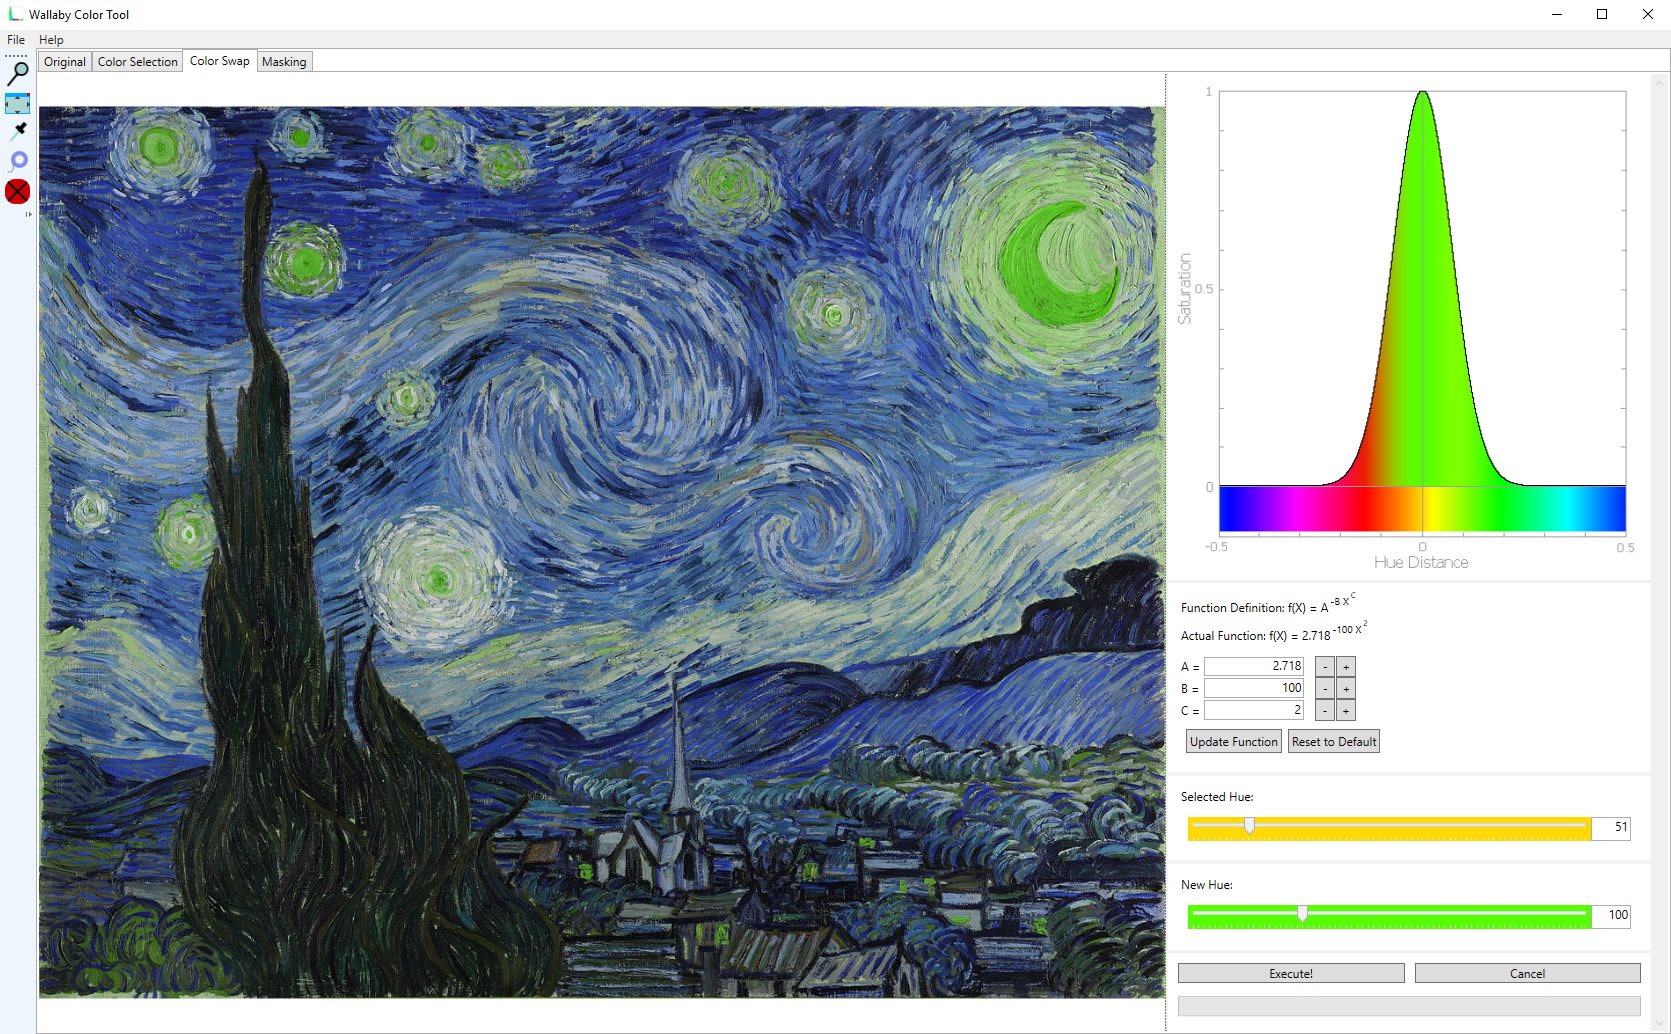Click the New Hue slider thumb
The width and height of the screenshot is (1671, 1034).
[x=1302, y=914]
